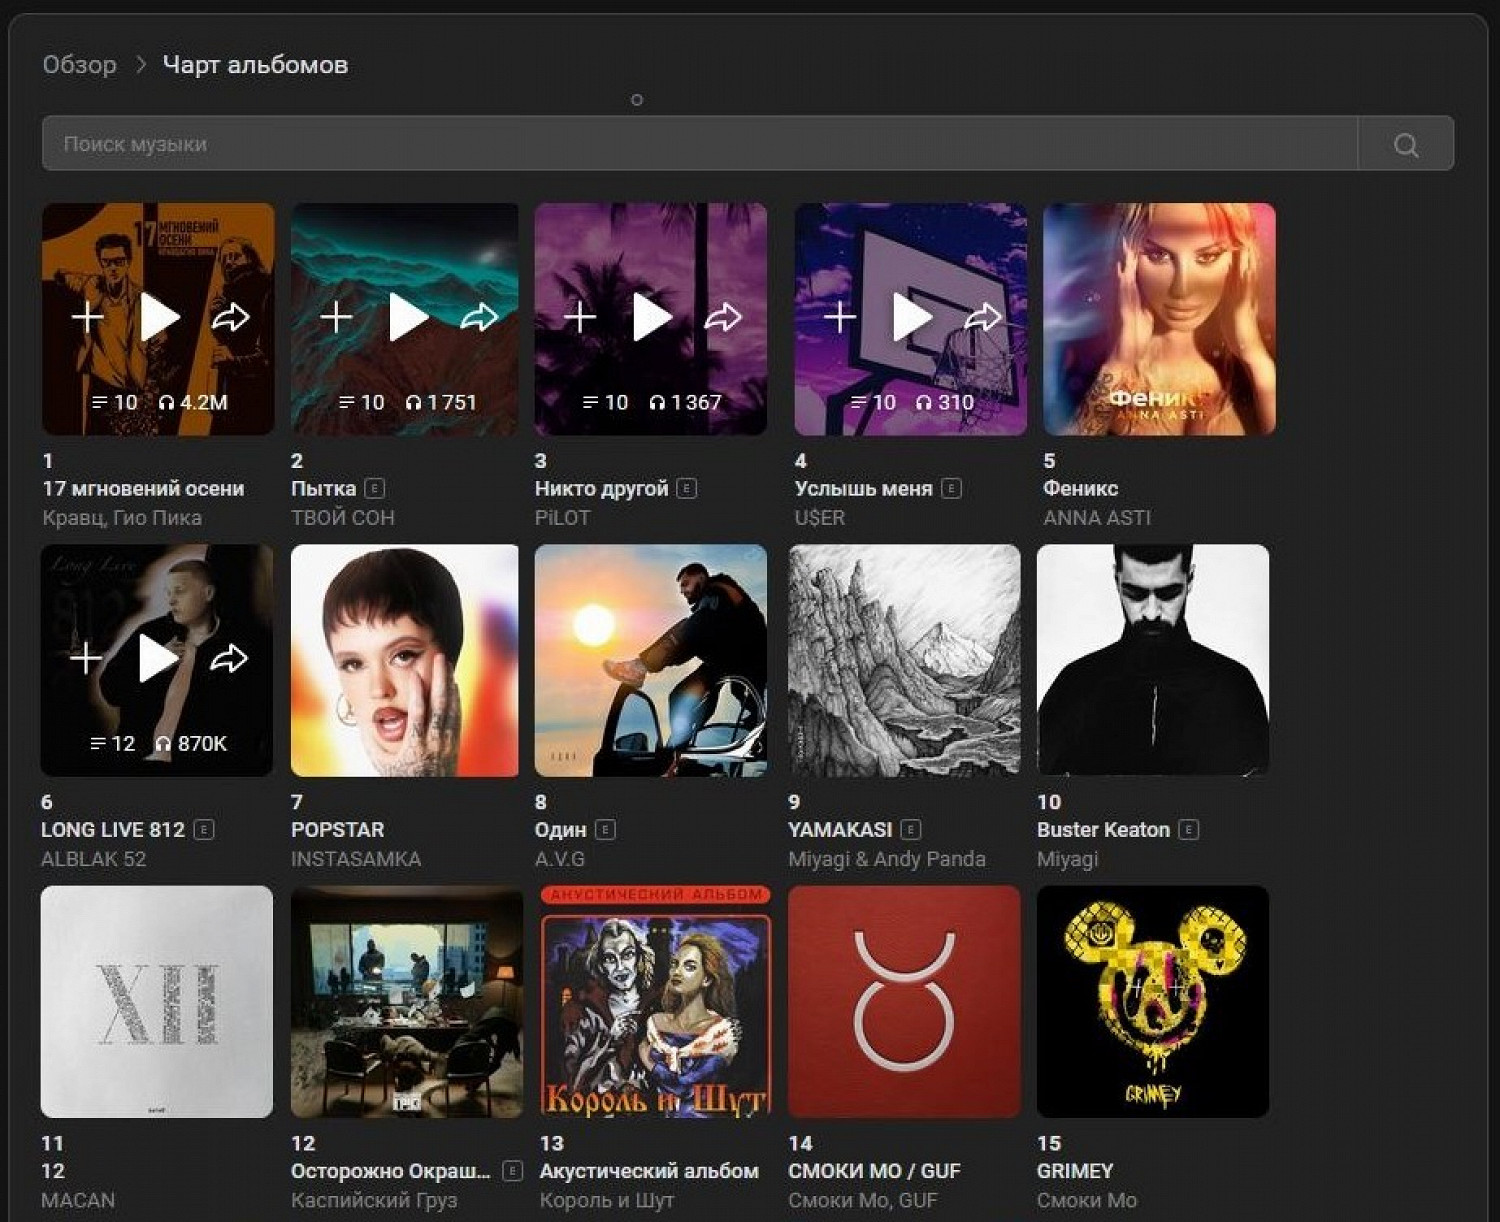Image resolution: width=1500 pixels, height=1222 pixels.
Task: Share the LONG LIVE 812 album
Action: [x=229, y=659]
